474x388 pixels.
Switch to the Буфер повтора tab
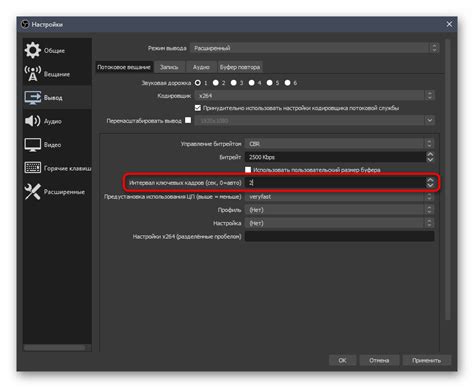tap(240, 67)
